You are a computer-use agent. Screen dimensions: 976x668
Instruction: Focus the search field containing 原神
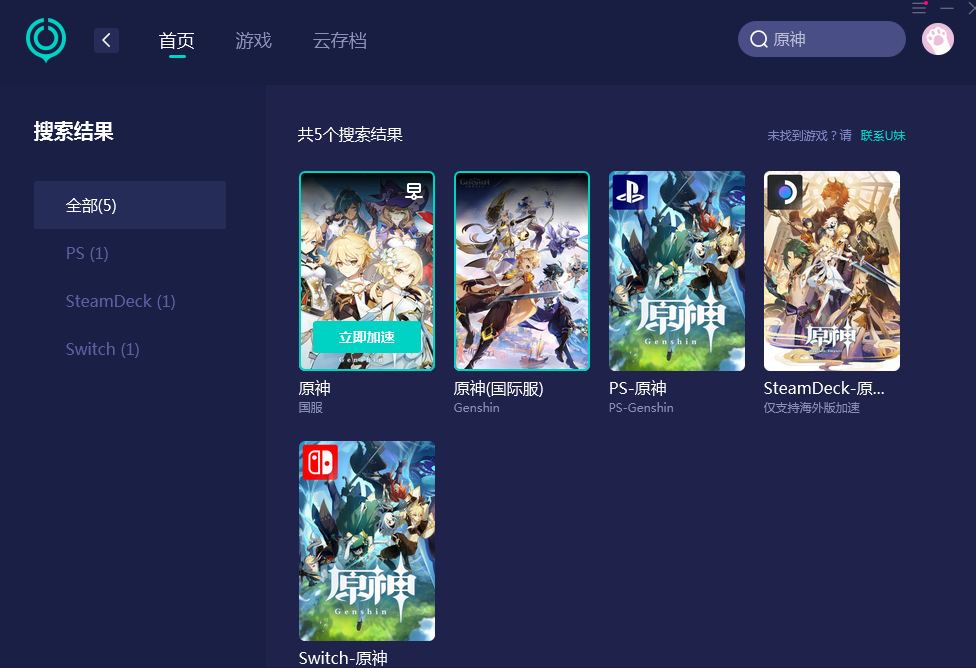[822, 39]
